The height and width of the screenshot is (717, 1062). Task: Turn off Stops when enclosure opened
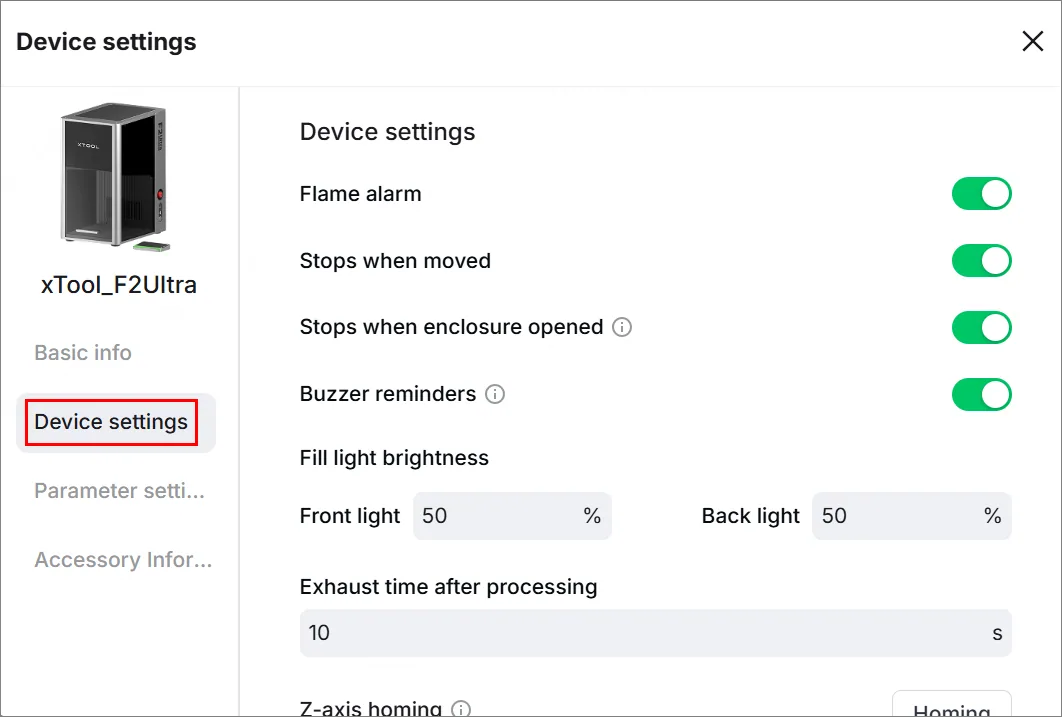click(x=981, y=328)
